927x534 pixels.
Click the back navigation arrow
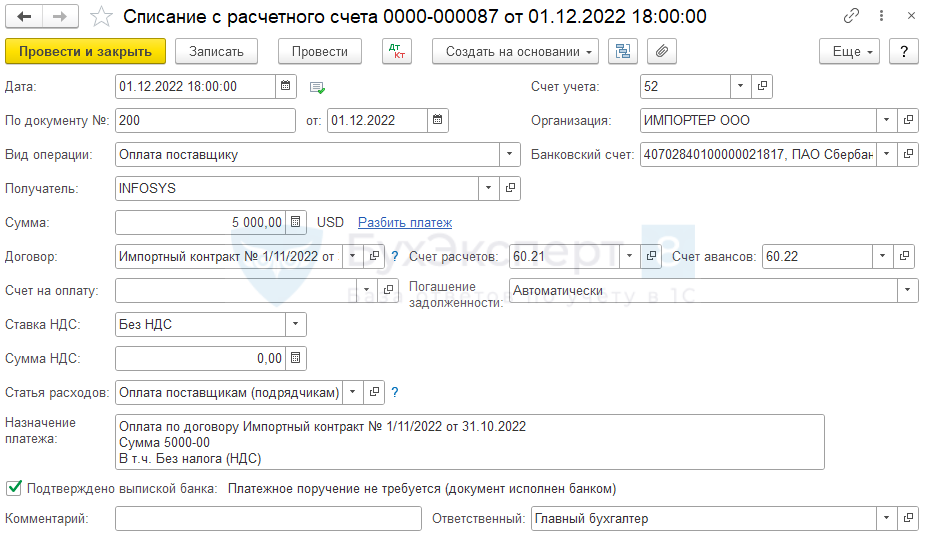point(24,16)
